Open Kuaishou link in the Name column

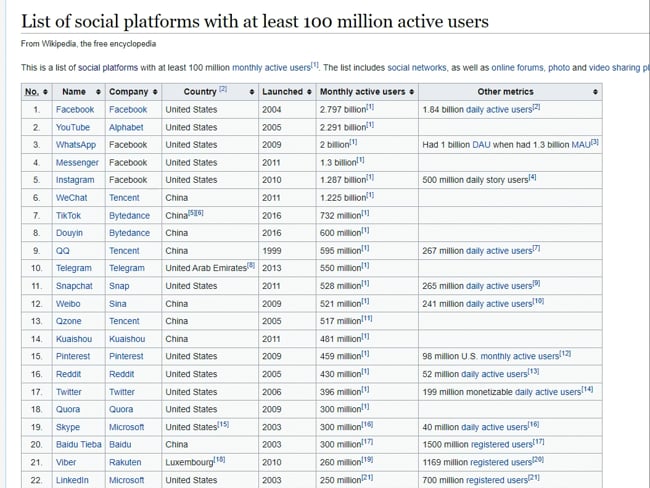coord(74,339)
